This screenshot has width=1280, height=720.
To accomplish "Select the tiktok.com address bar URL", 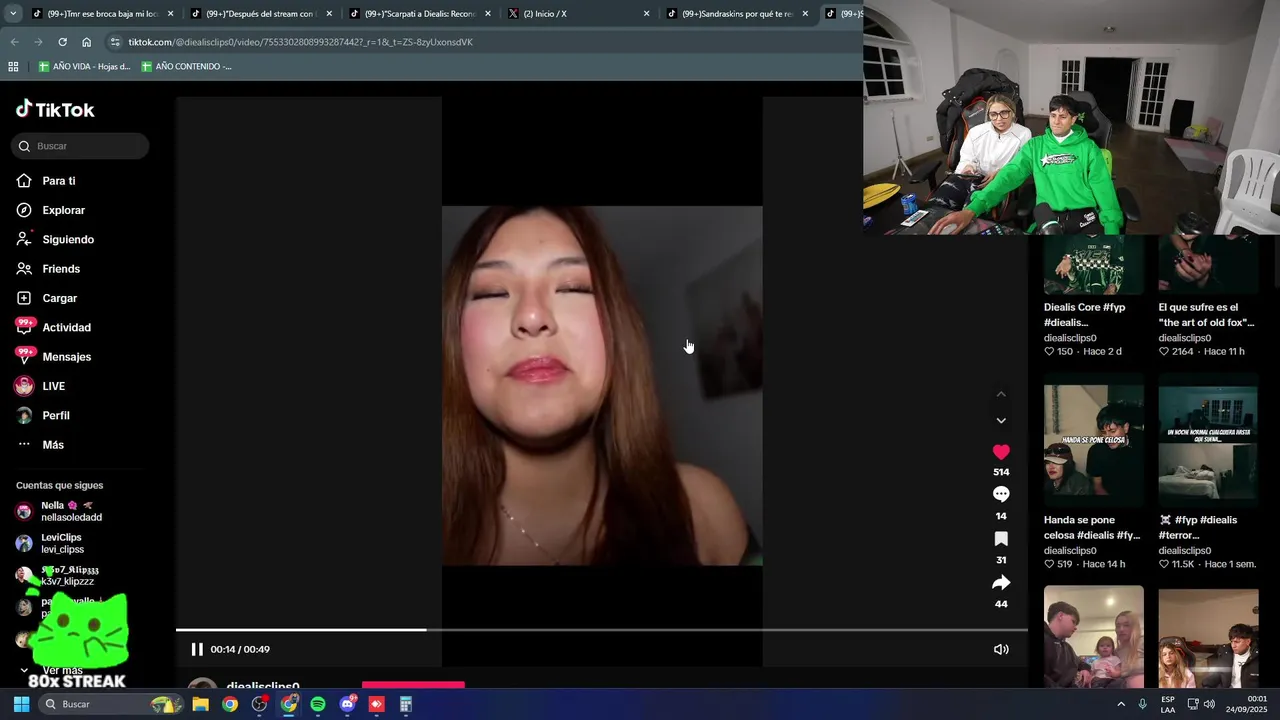I will 300,42.
